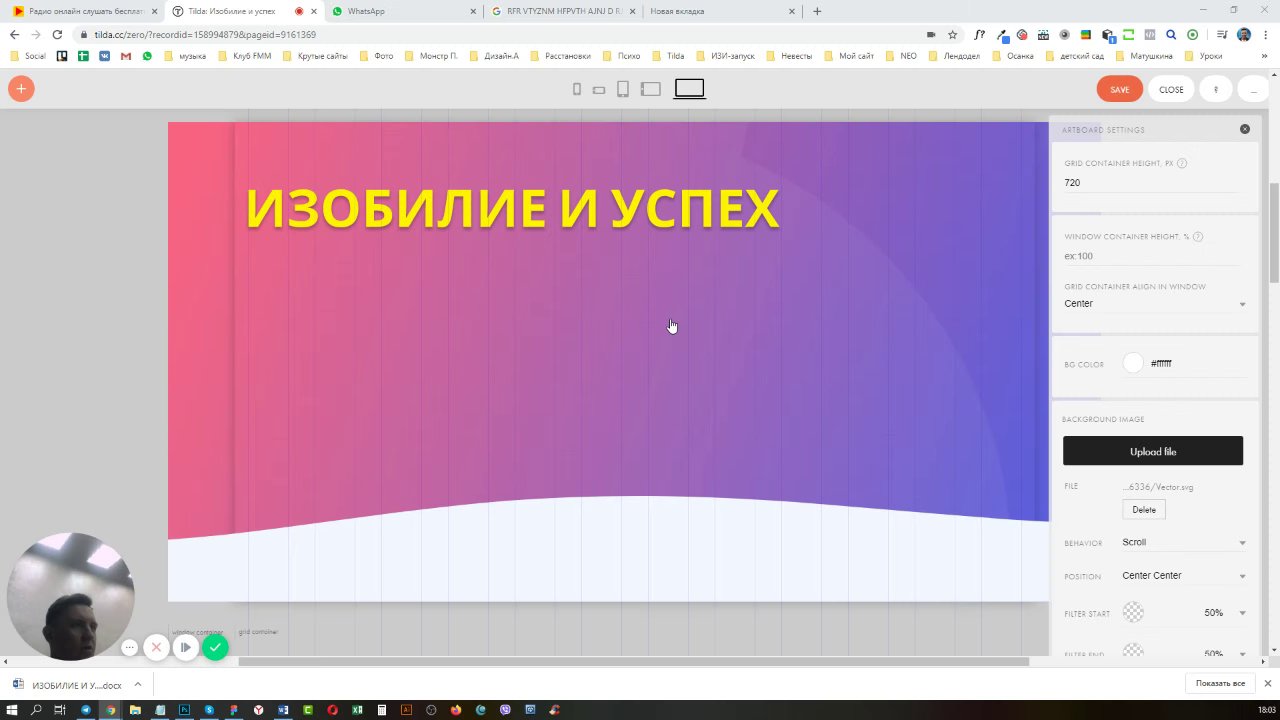Screen dimensions: 1280x720
Task: Open the Position dropdown set to Center Center
Action: click(x=1184, y=576)
